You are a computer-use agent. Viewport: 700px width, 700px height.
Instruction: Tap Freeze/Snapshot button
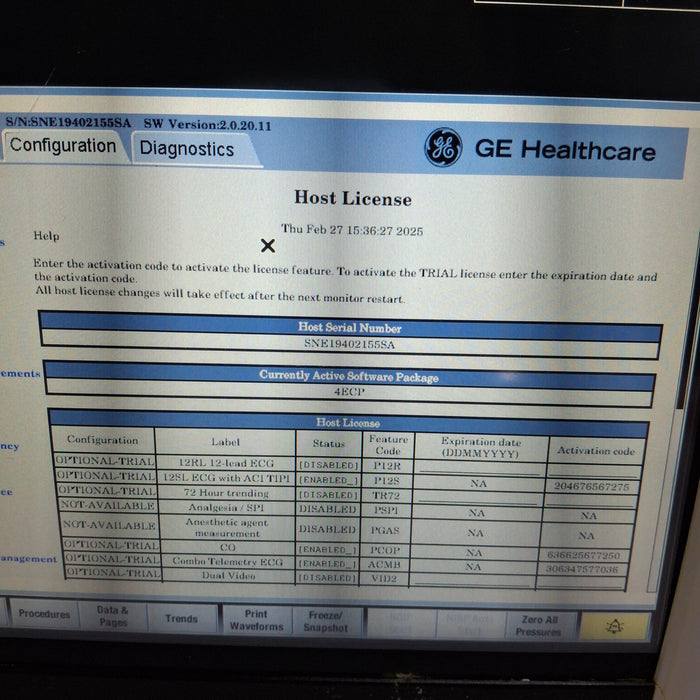[x=325, y=621]
